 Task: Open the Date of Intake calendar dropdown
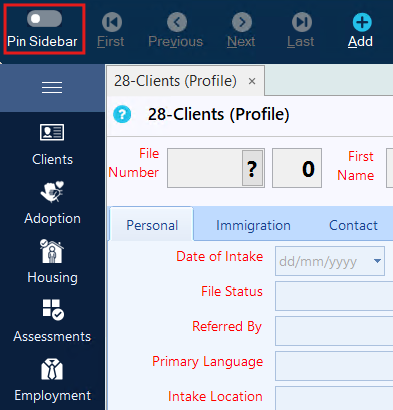[x=377, y=261]
